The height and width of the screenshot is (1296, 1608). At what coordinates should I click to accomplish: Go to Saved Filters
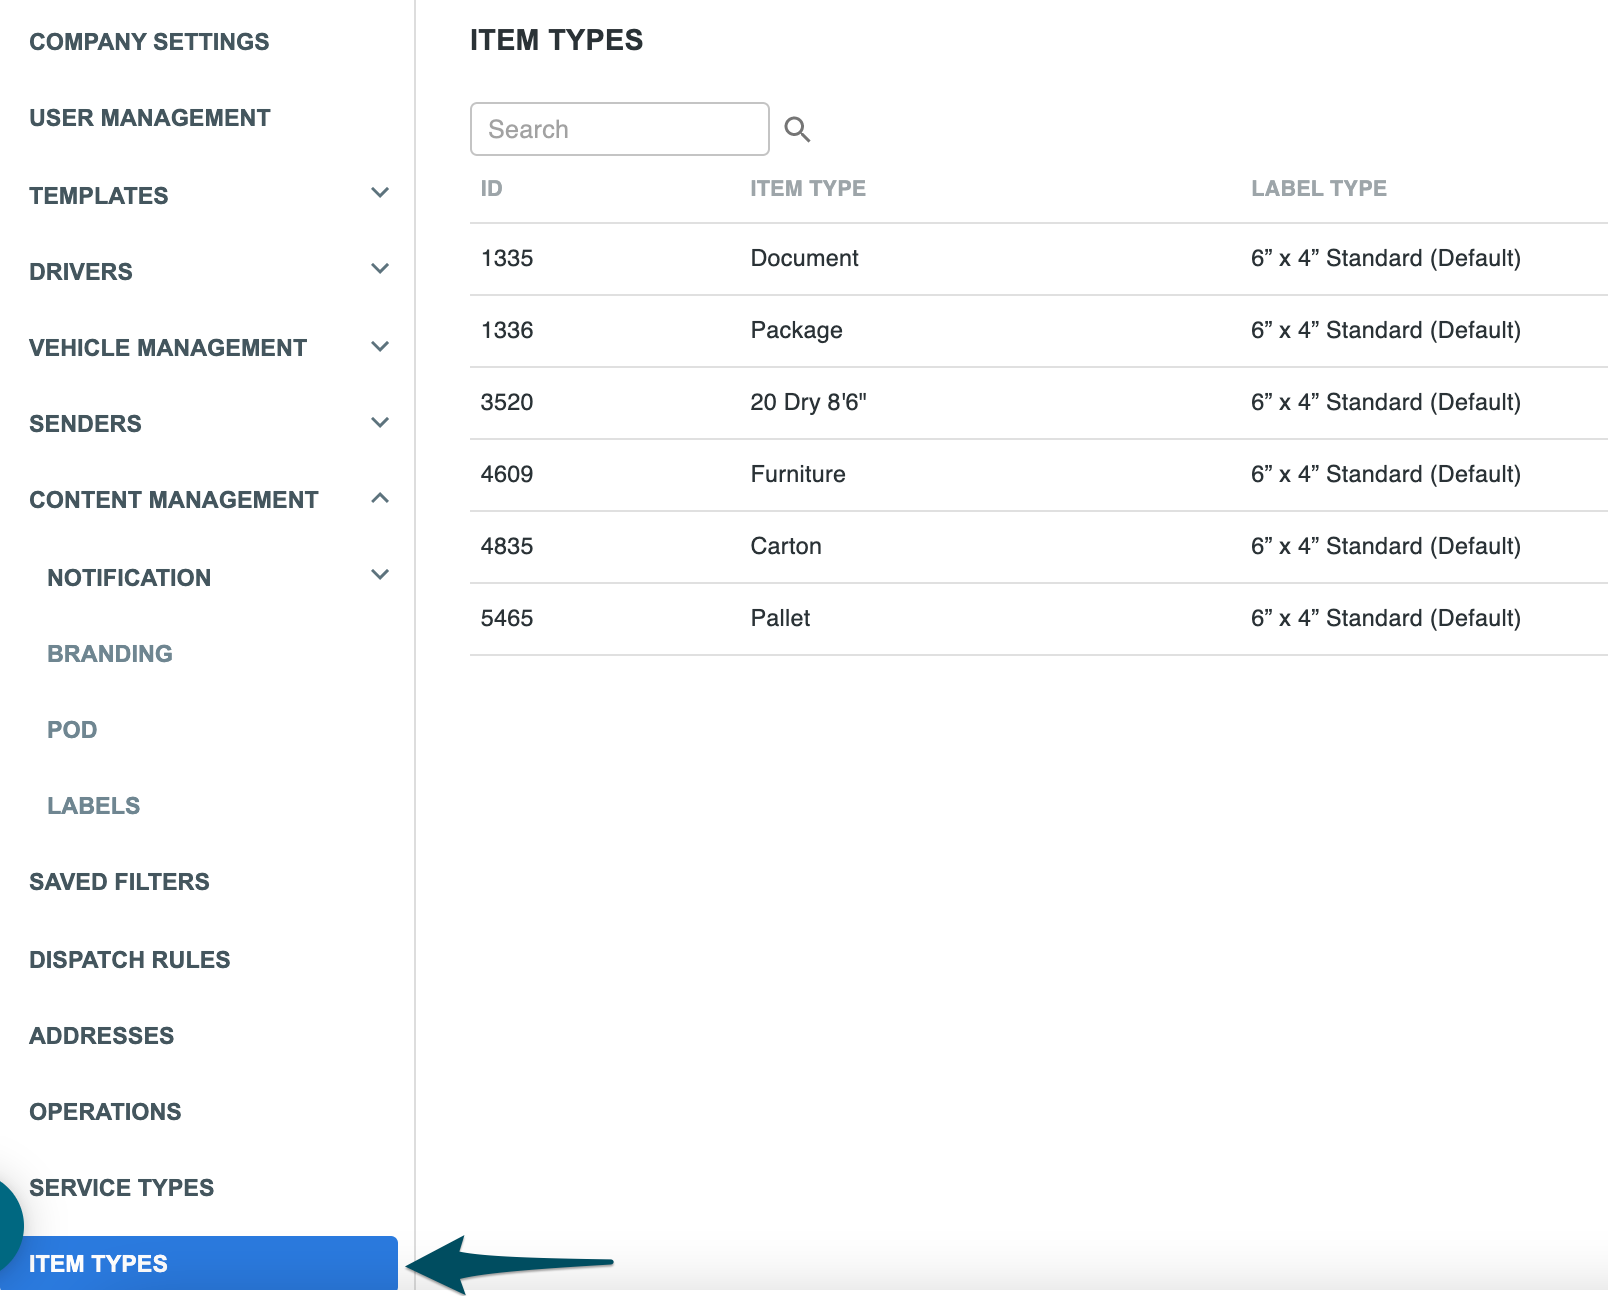[x=119, y=882]
